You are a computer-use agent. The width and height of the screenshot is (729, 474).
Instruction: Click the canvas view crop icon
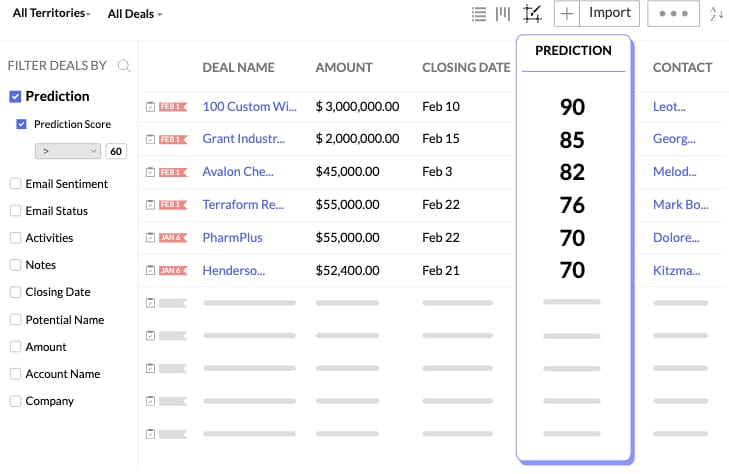click(532, 14)
